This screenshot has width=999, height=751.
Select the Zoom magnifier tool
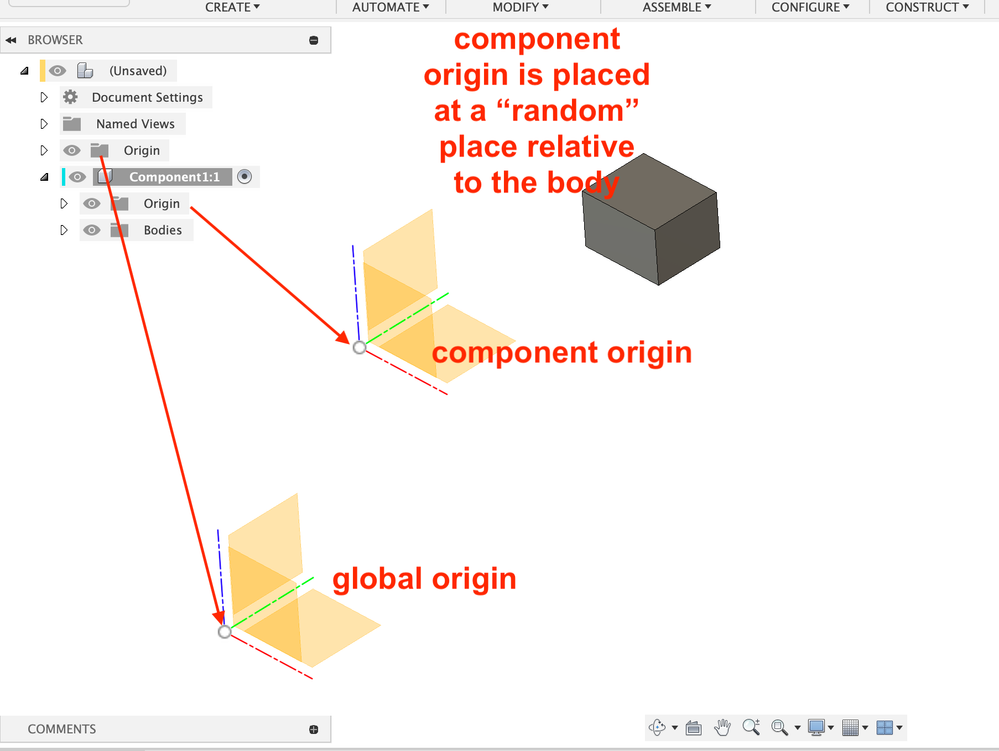[x=751, y=727]
